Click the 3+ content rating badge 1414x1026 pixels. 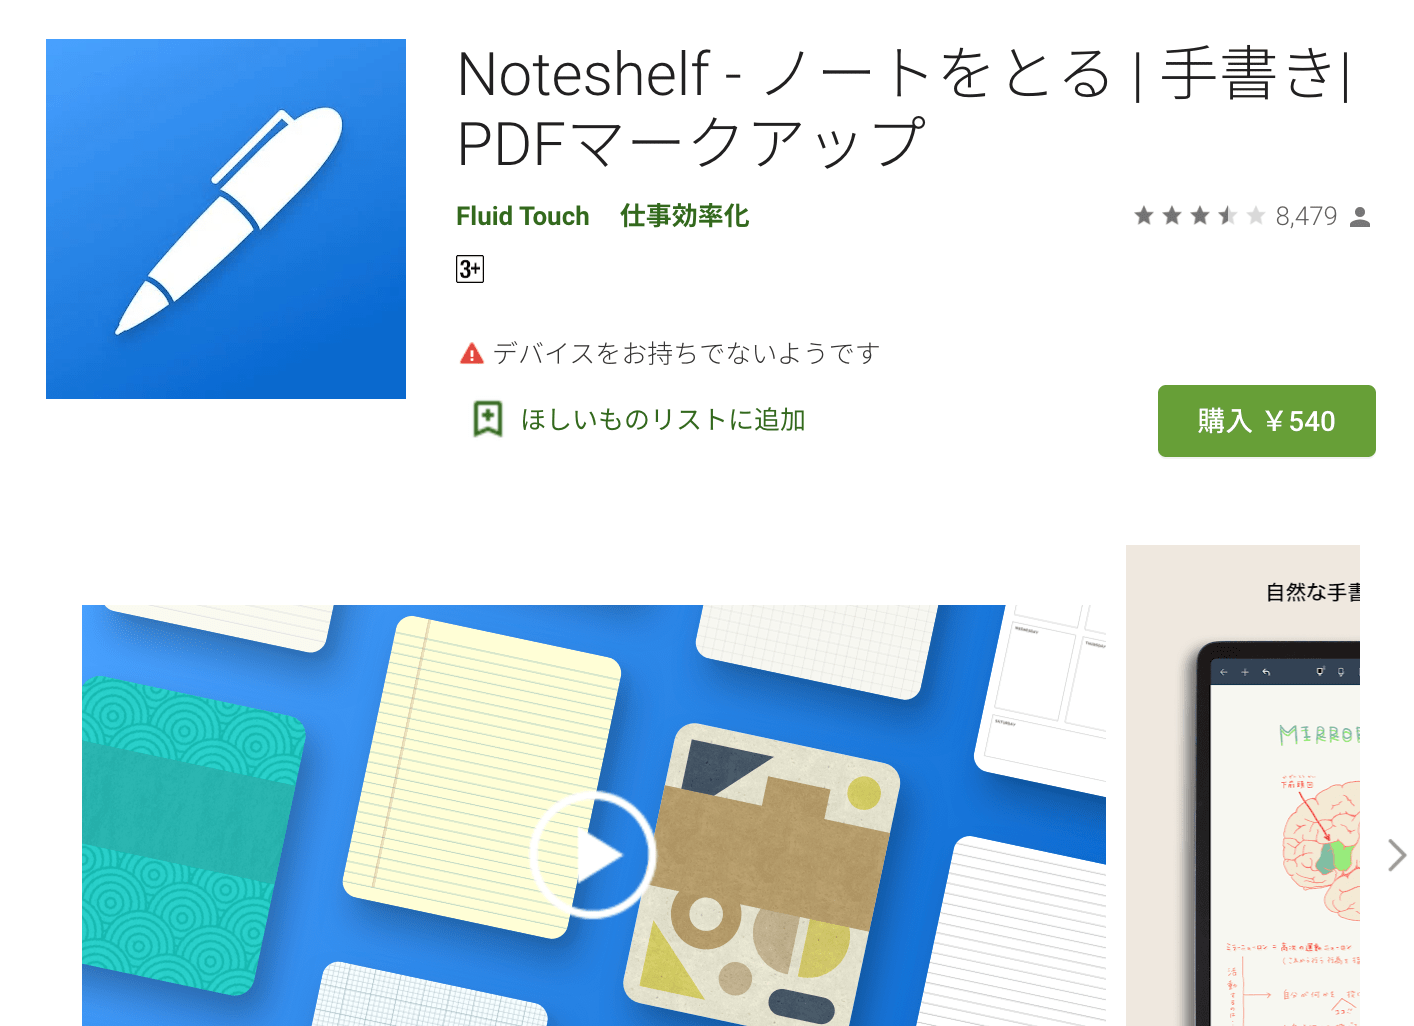pyautogui.click(x=470, y=269)
